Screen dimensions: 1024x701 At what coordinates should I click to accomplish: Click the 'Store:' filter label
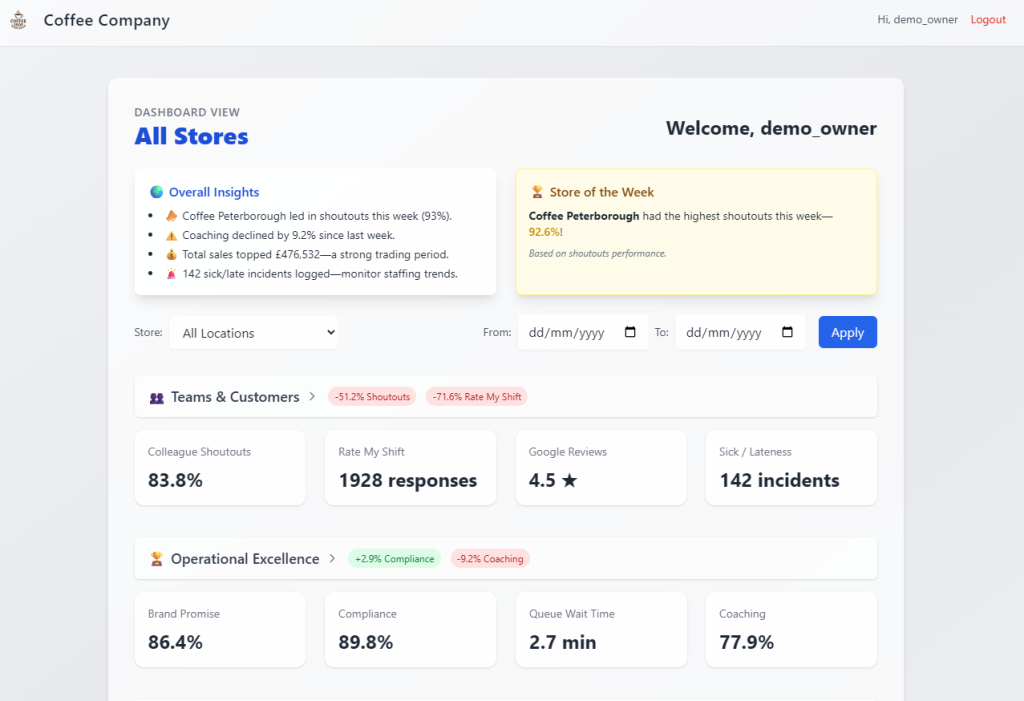coord(148,332)
